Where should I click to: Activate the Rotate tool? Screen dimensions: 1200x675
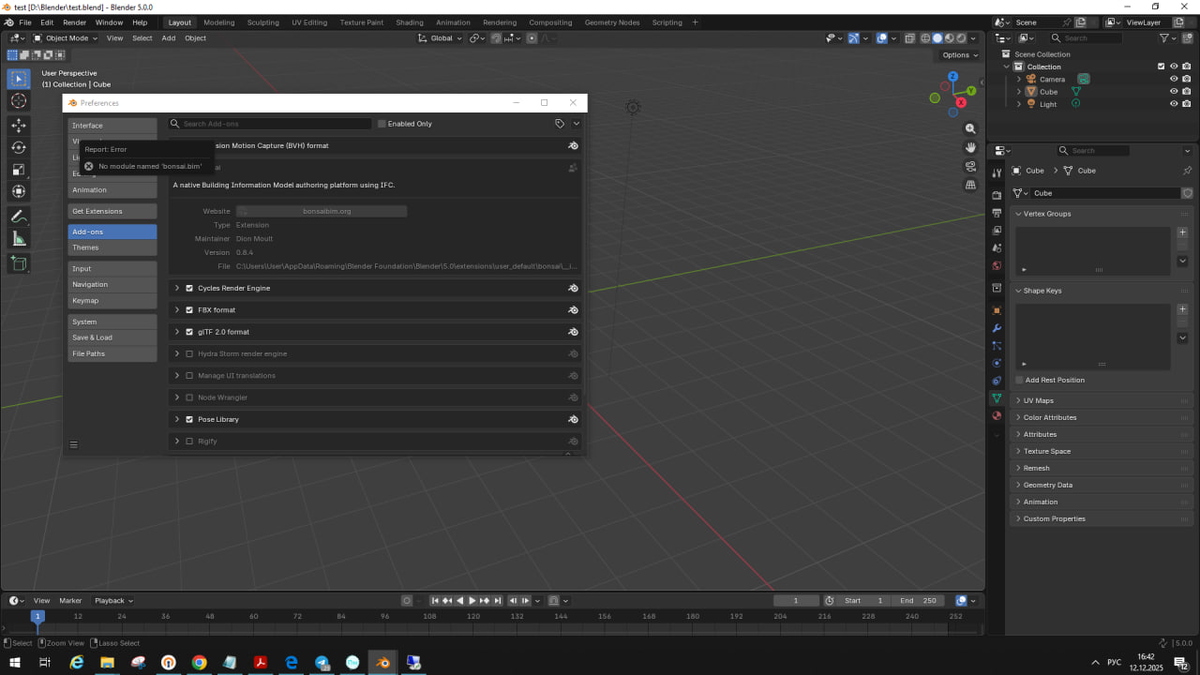[19, 147]
